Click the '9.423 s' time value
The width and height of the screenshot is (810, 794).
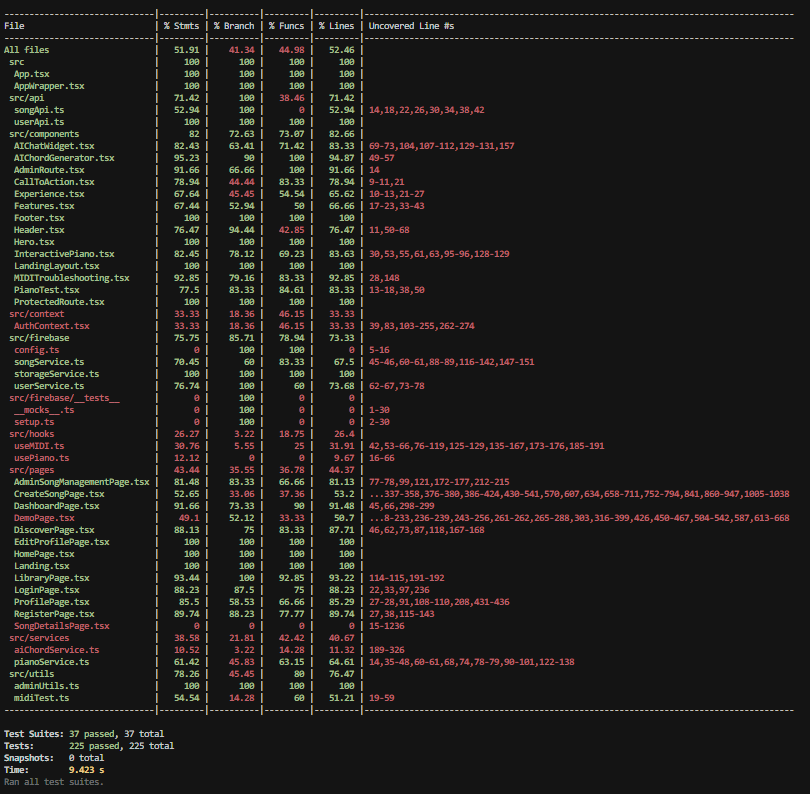coord(86,770)
